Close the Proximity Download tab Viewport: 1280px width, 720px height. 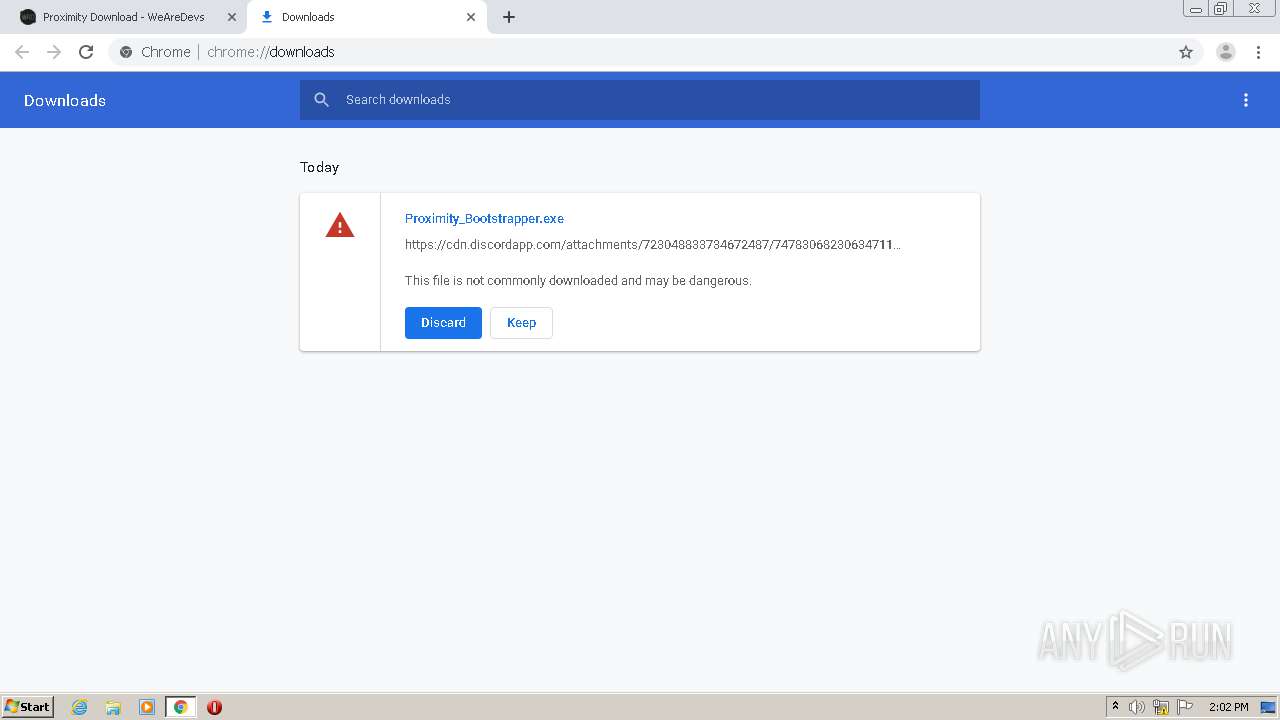pos(232,17)
